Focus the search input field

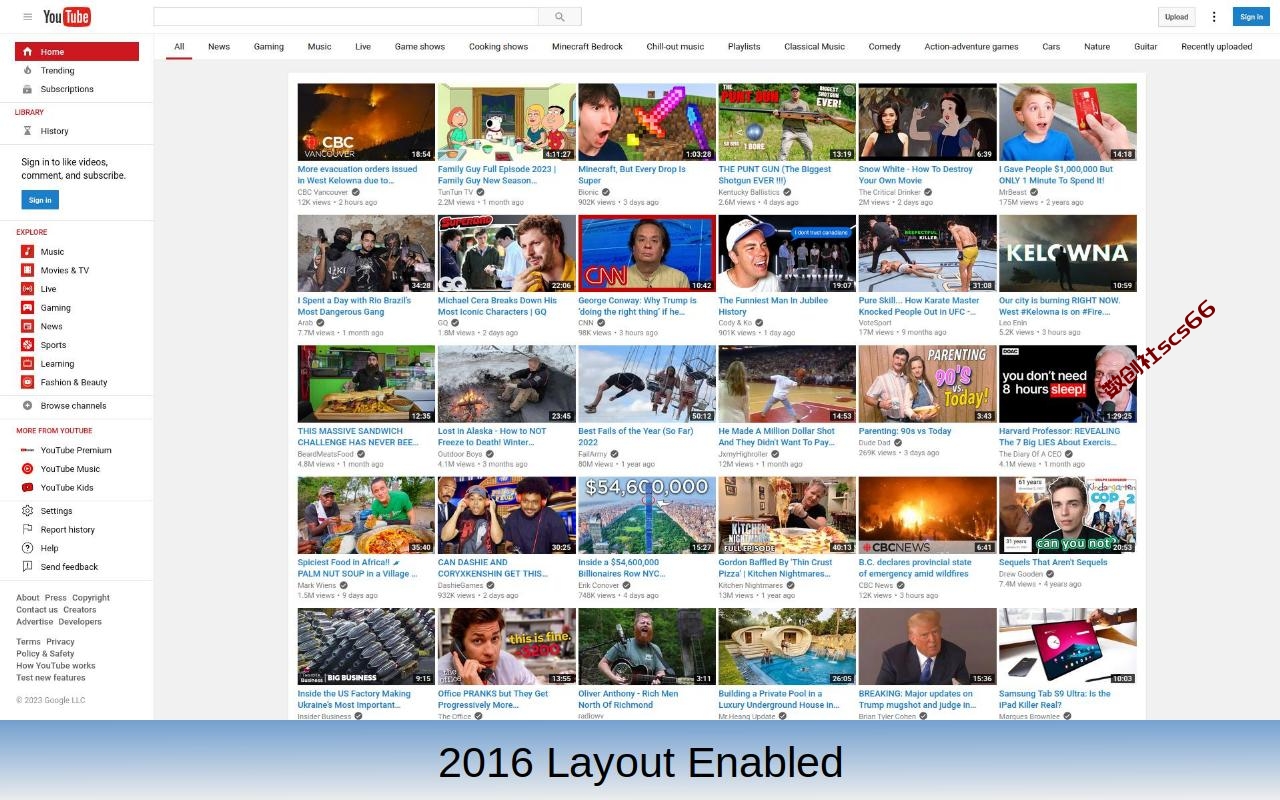pyautogui.click(x=346, y=17)
